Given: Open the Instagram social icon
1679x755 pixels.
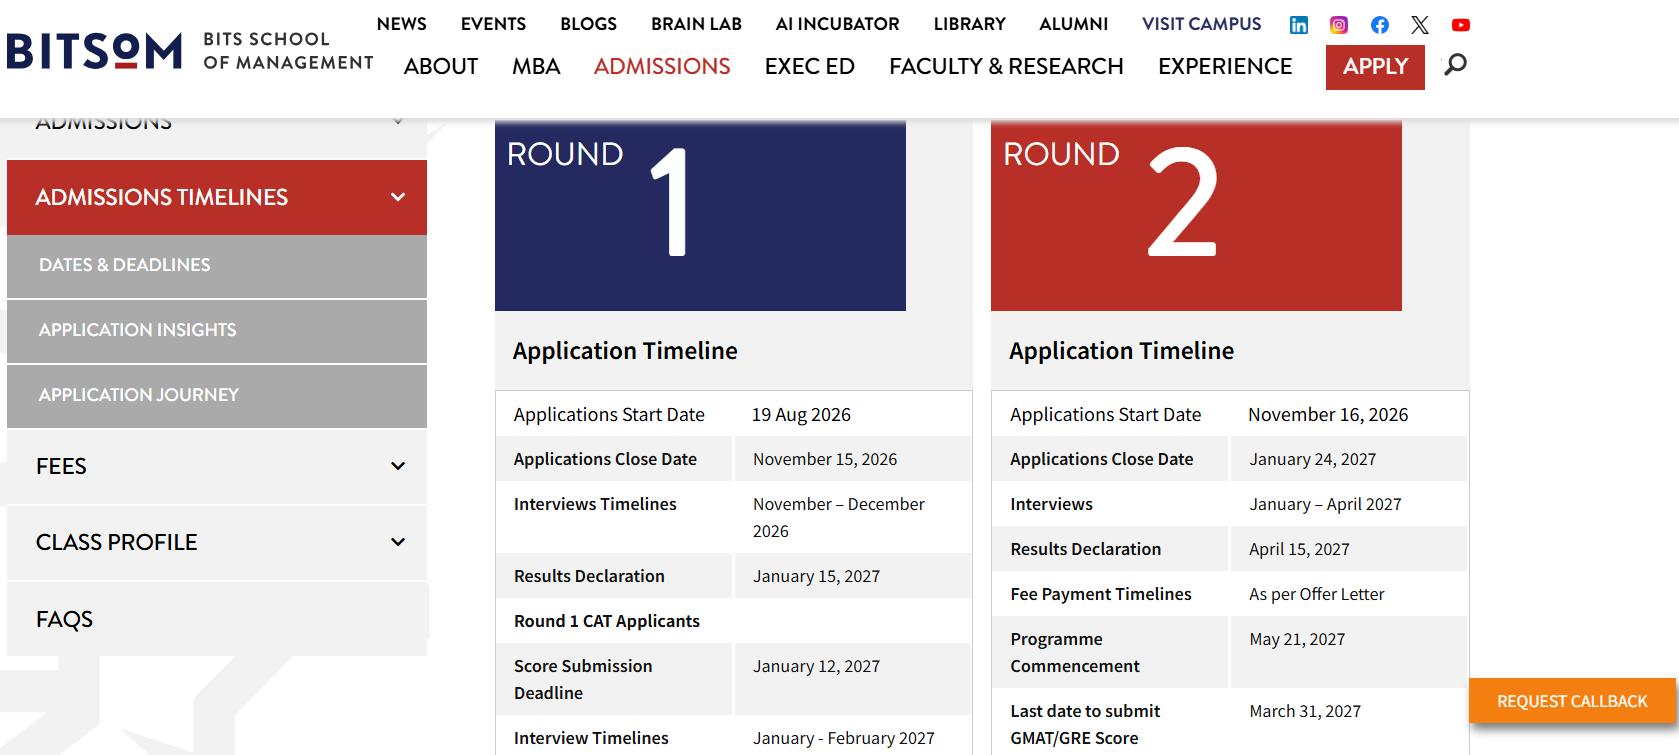Looking at the screenshot, I should click(1339, 25).
